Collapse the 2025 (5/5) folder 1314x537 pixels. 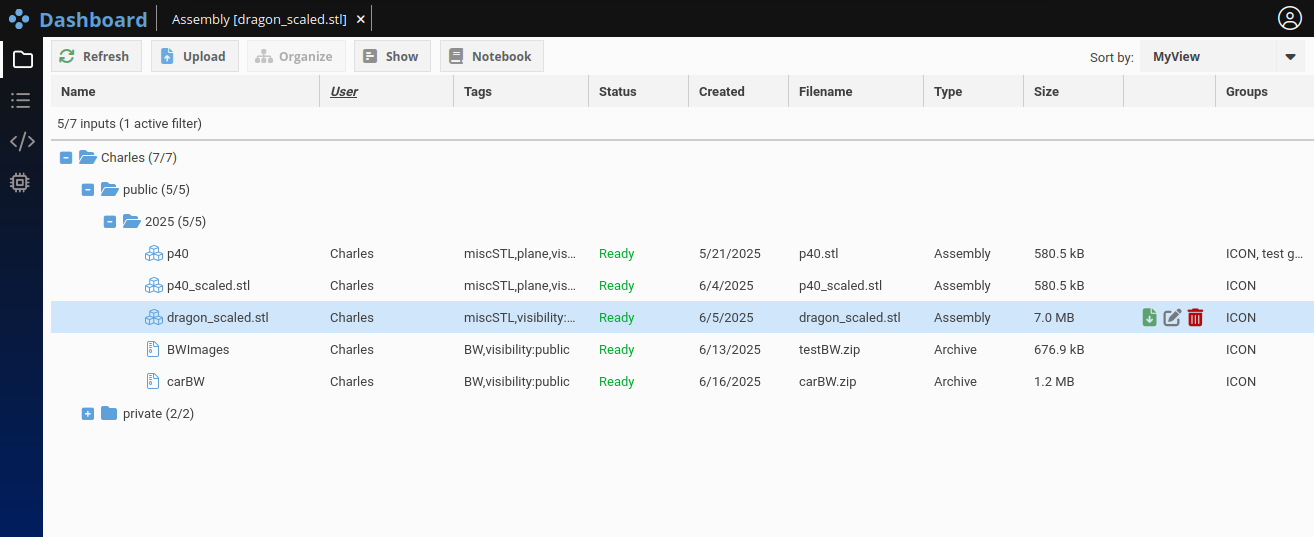(x=110, y=222)
